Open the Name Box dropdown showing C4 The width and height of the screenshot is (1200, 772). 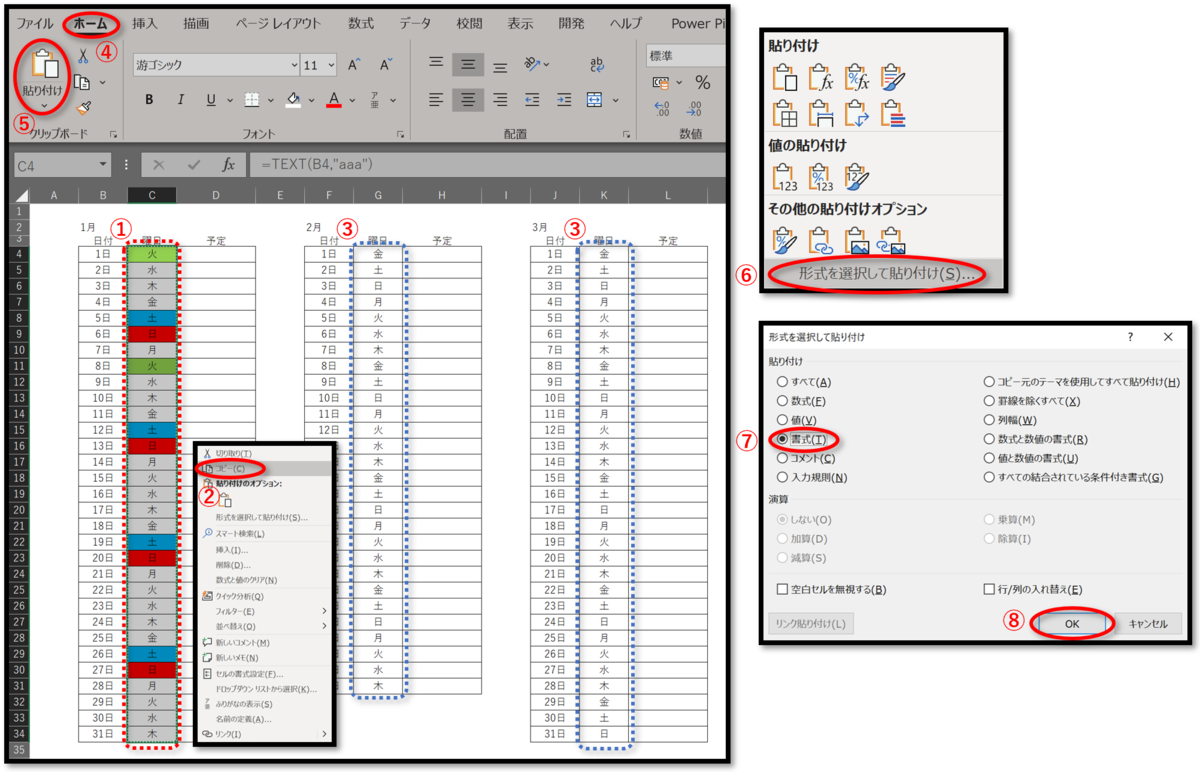[104, 165]
